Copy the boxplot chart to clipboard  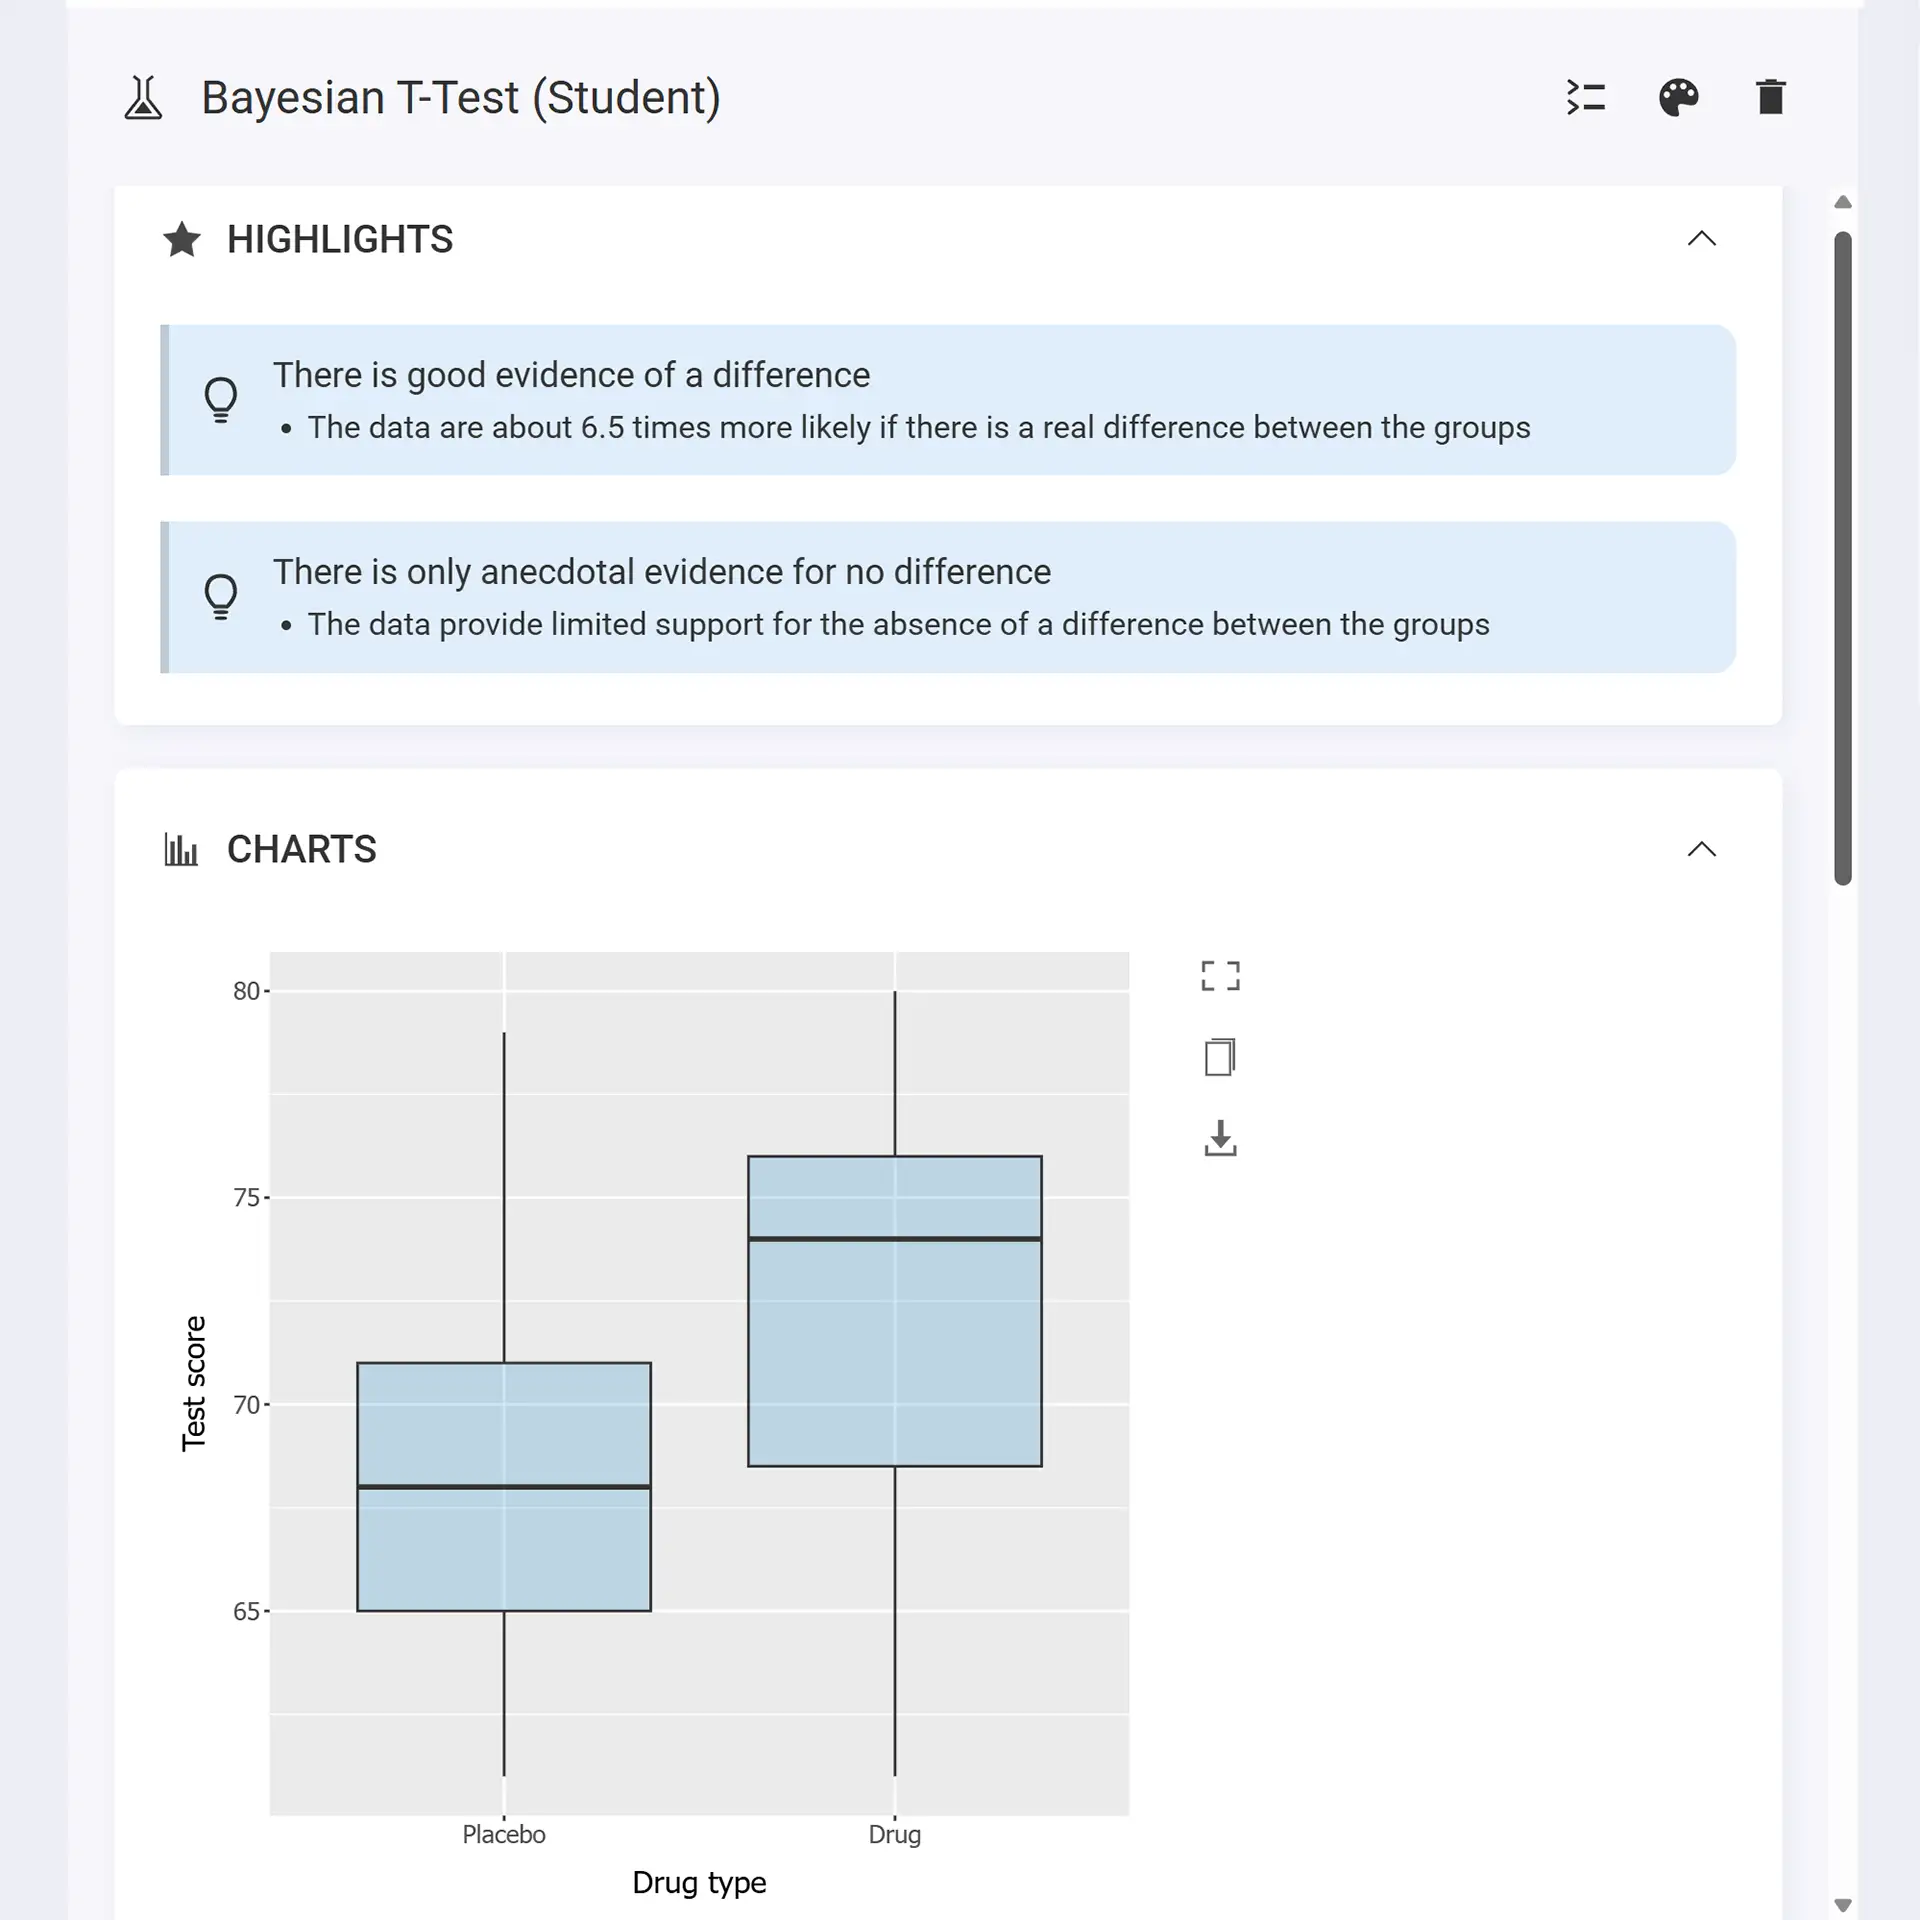1221,1057
